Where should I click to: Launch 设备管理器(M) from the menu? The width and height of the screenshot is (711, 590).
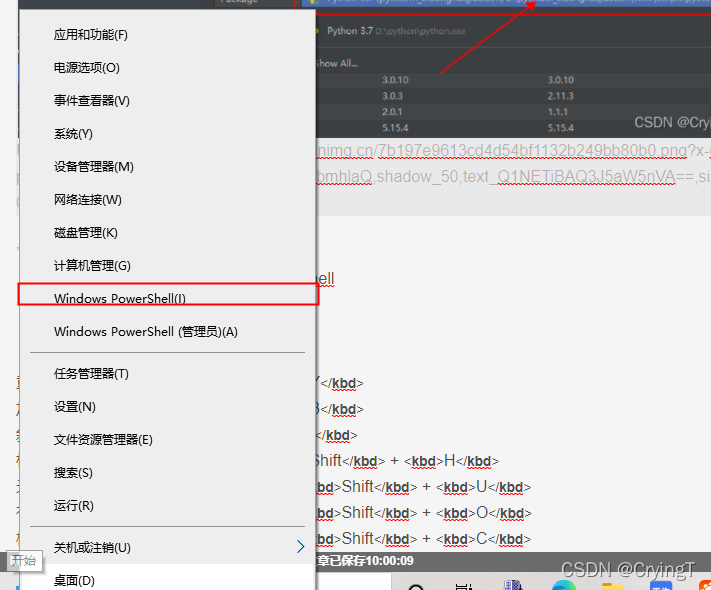[x=168, y=167]
